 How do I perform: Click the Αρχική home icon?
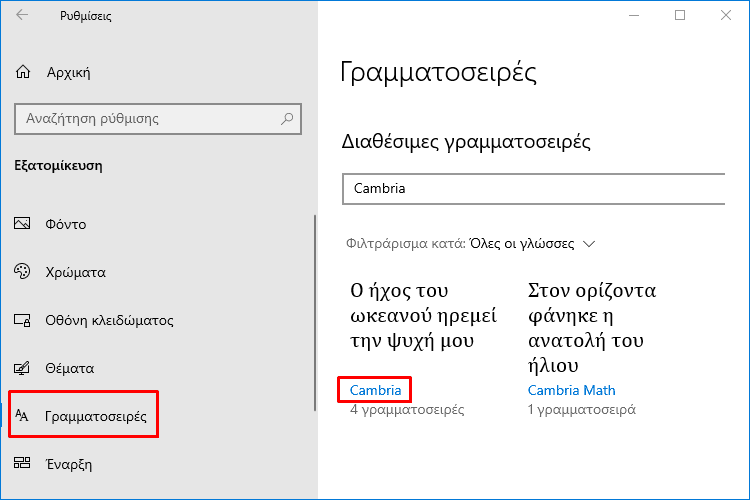click(x=22, y=72)
